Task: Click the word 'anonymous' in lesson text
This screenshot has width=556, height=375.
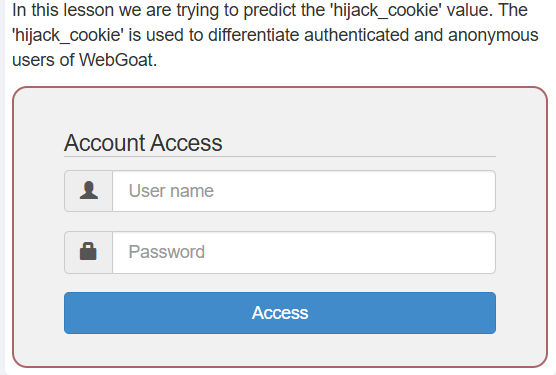Action: coord(493,35)
